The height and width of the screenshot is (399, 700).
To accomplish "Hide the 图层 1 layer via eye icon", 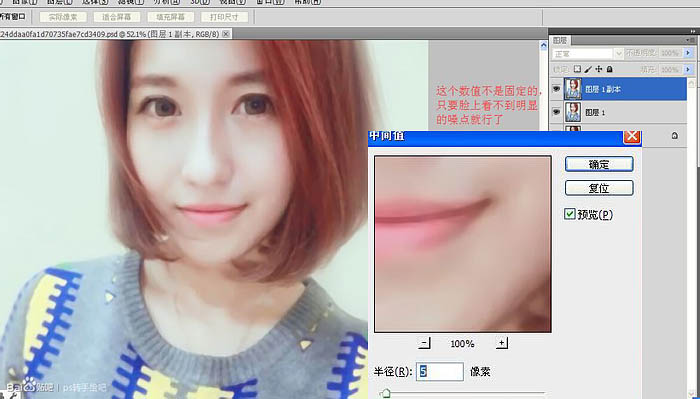I will coord(556,112).
